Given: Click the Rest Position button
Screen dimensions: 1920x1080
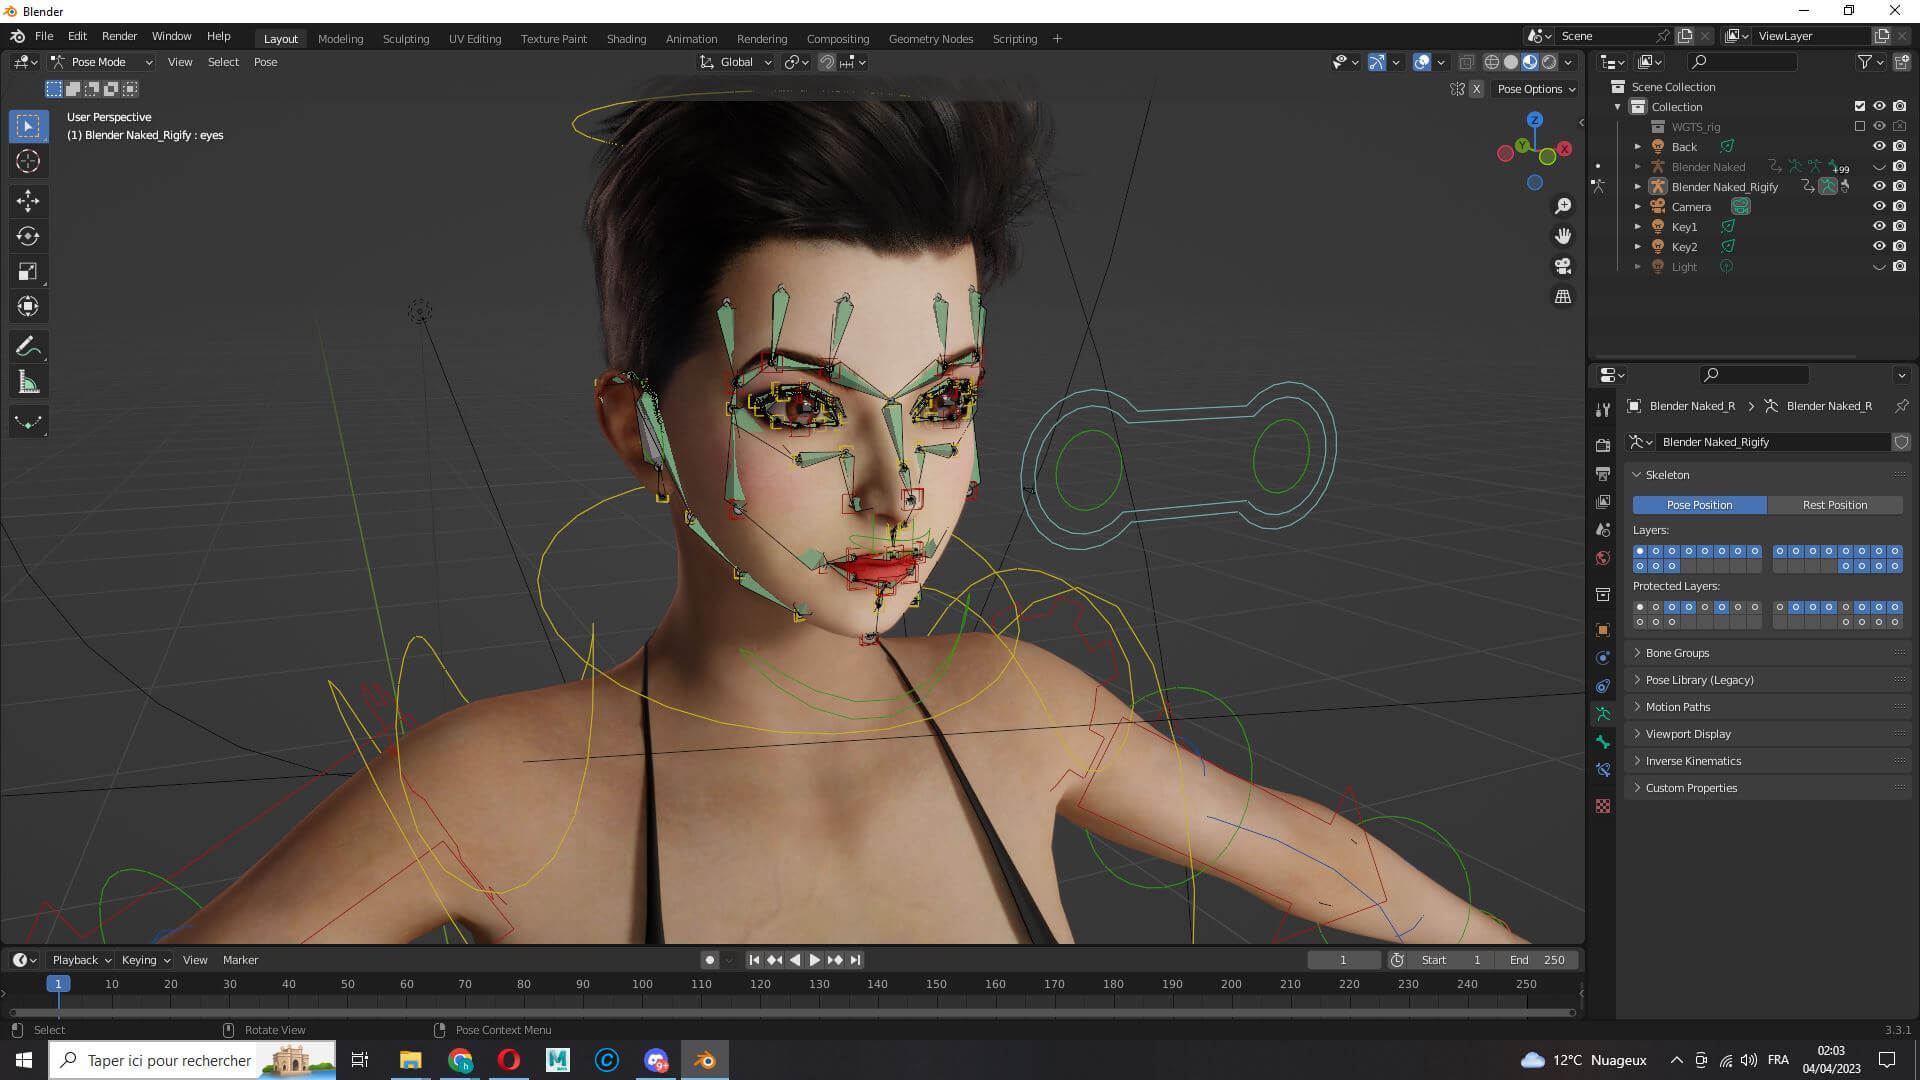Looking at the screenshot, I should coord(1834,505).
